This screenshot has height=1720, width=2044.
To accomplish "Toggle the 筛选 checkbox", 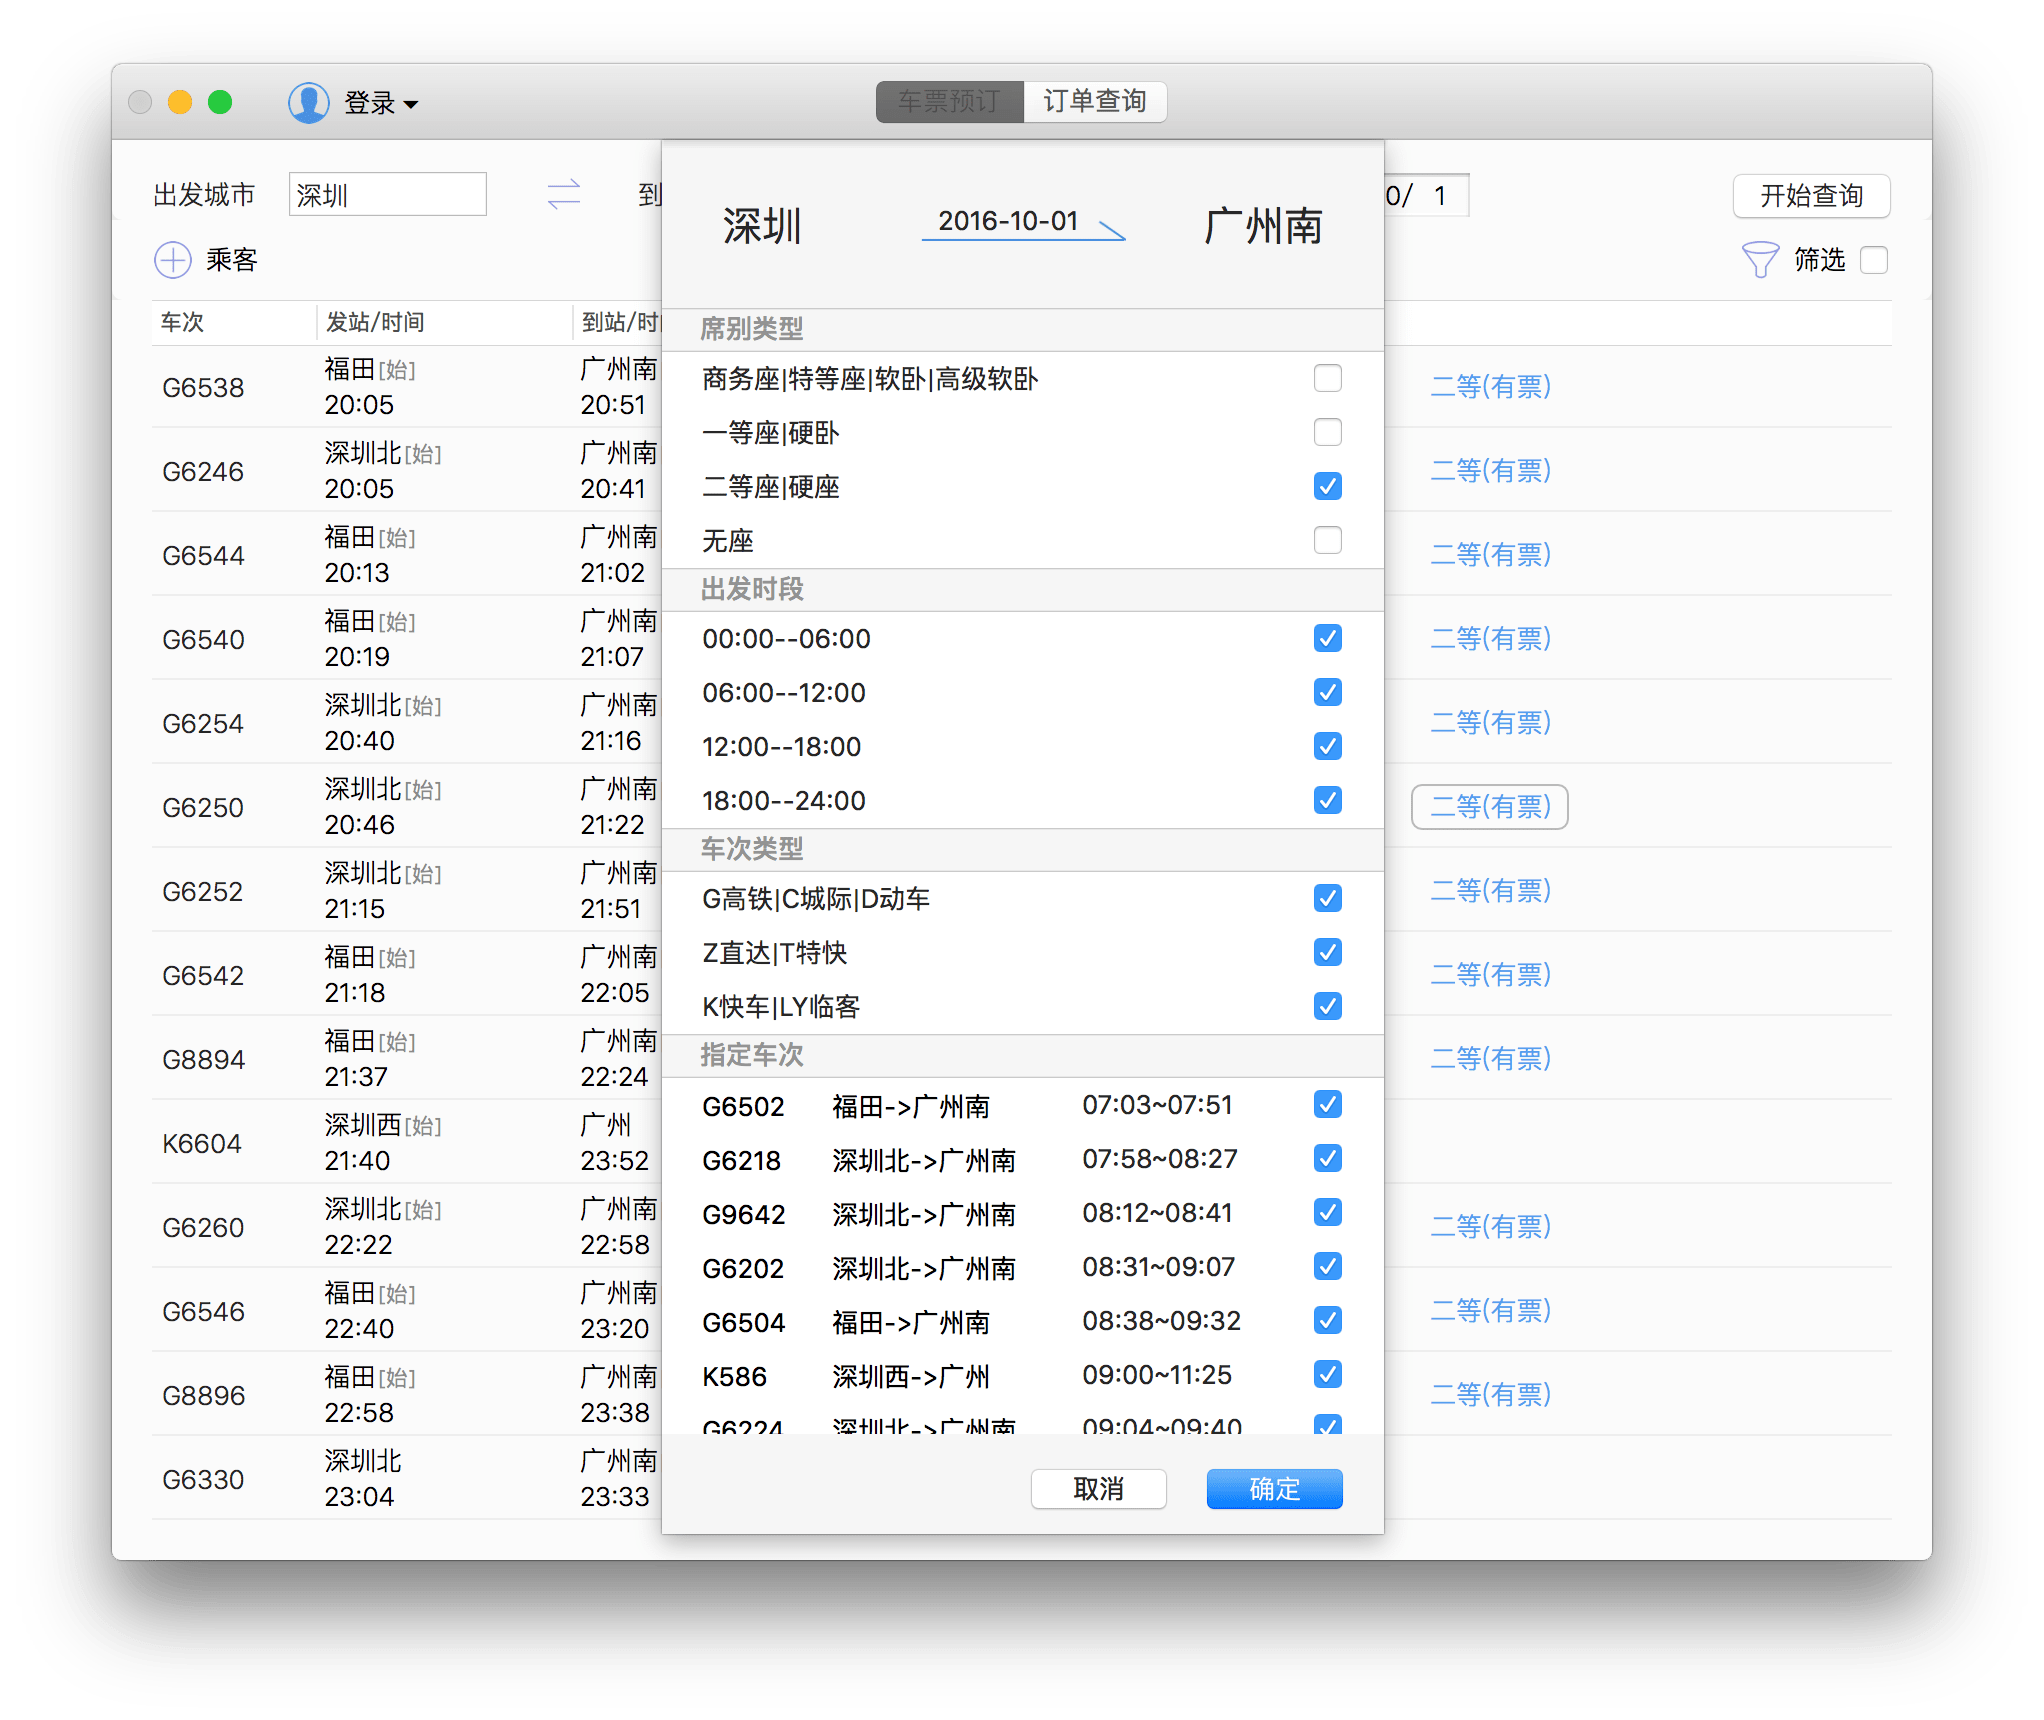I will point(1873,260).
